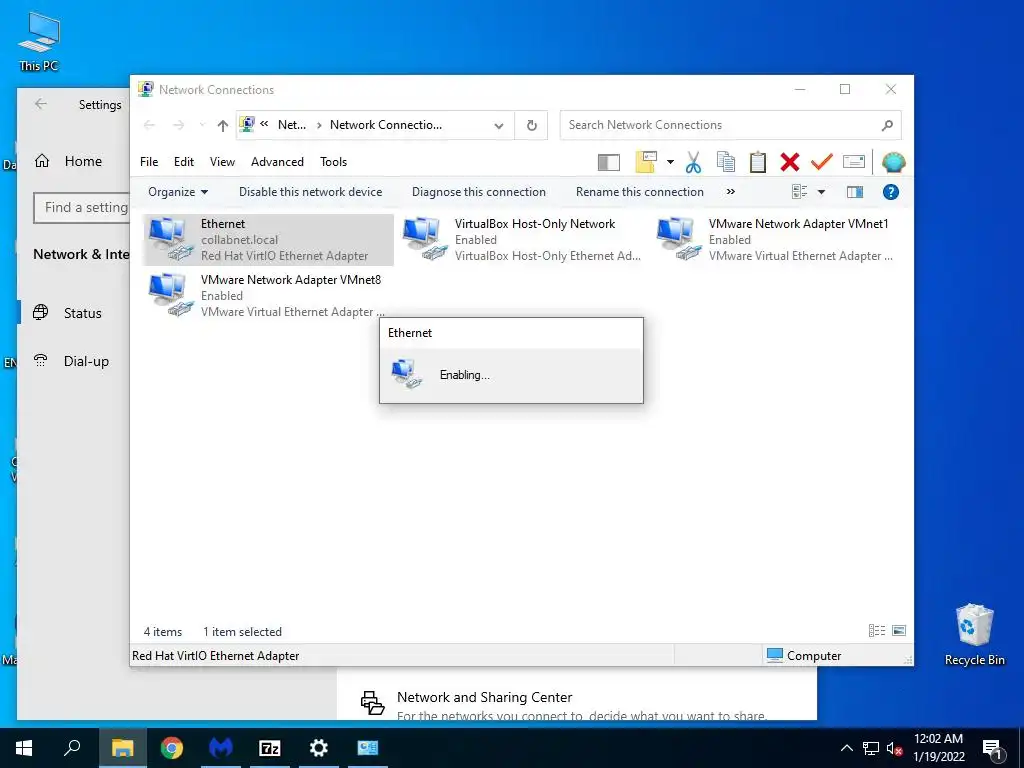Click the blue shell globe toolbar icon
Viewport: 1024px width, 768px height.
point(893,162)
